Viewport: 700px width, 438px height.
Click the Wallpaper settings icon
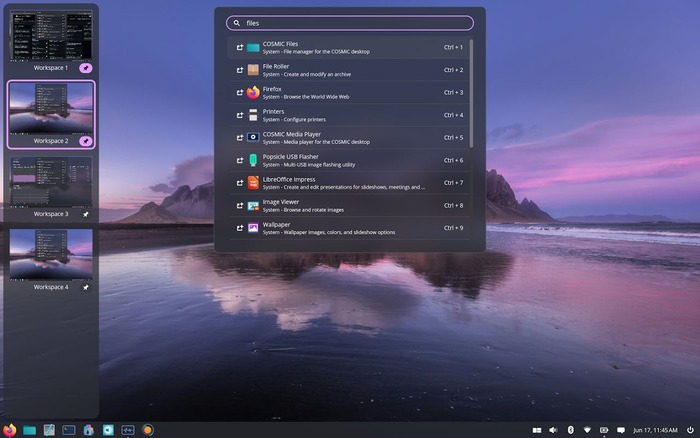pyautogui.click(x=253, y=228)
